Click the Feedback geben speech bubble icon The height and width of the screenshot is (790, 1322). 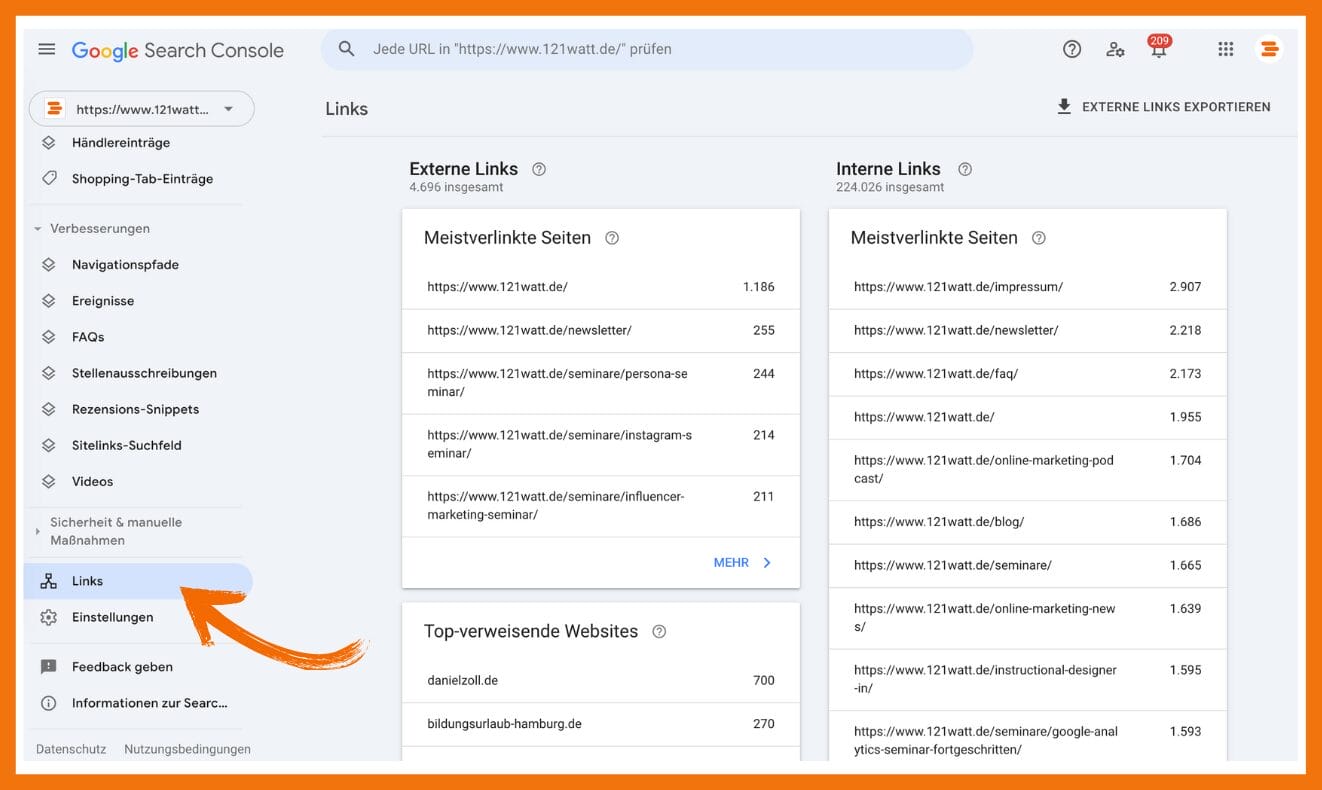pos(48,666)
